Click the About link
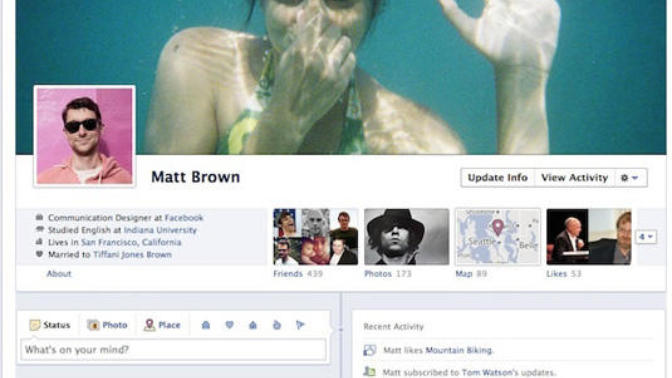The height and width of the screenshot is (378, 672). click(59, 274)
